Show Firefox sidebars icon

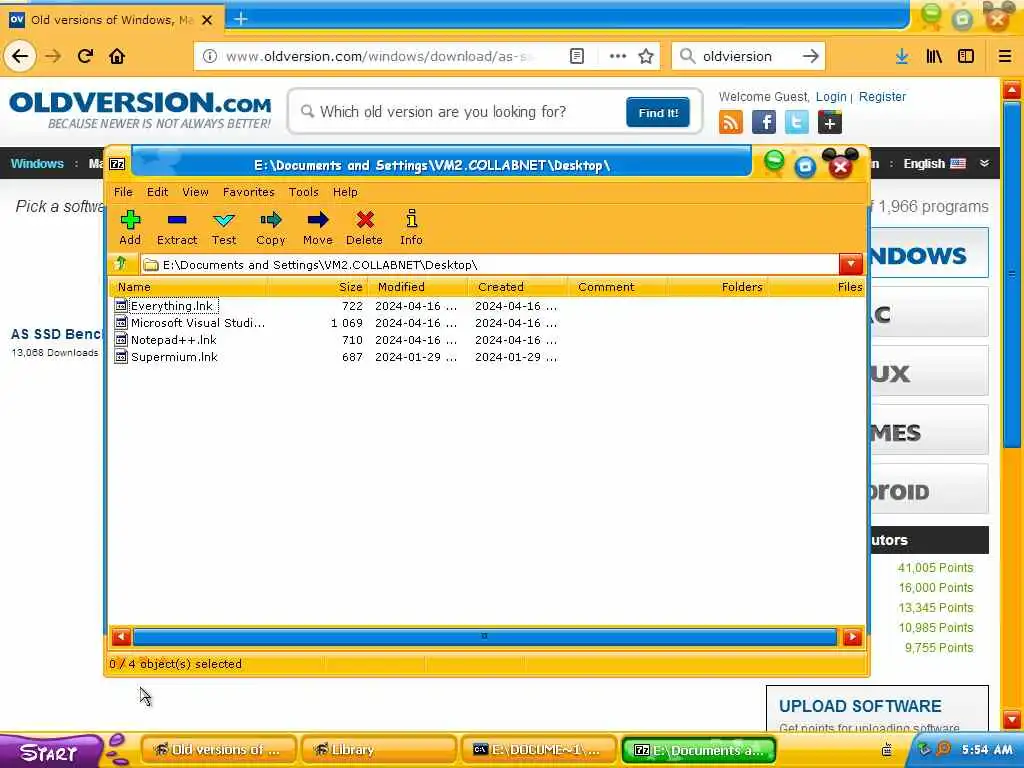[x=966, y=56]
